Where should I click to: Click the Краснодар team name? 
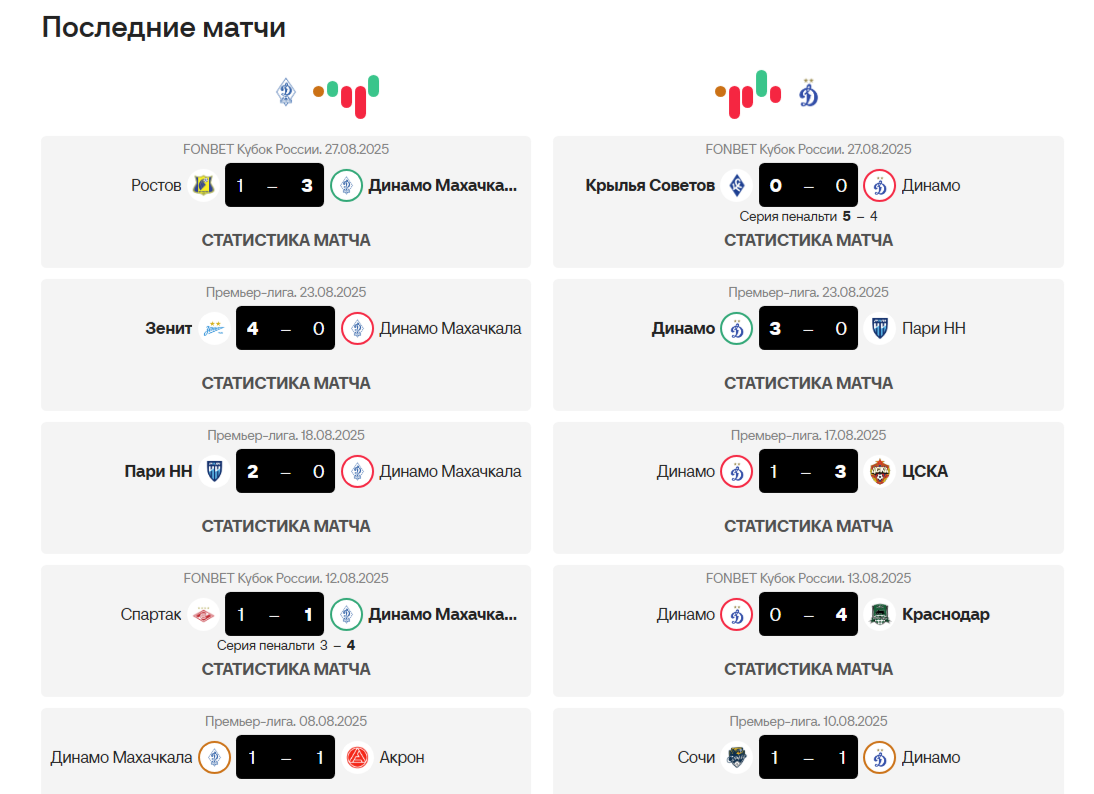point(945,614)
